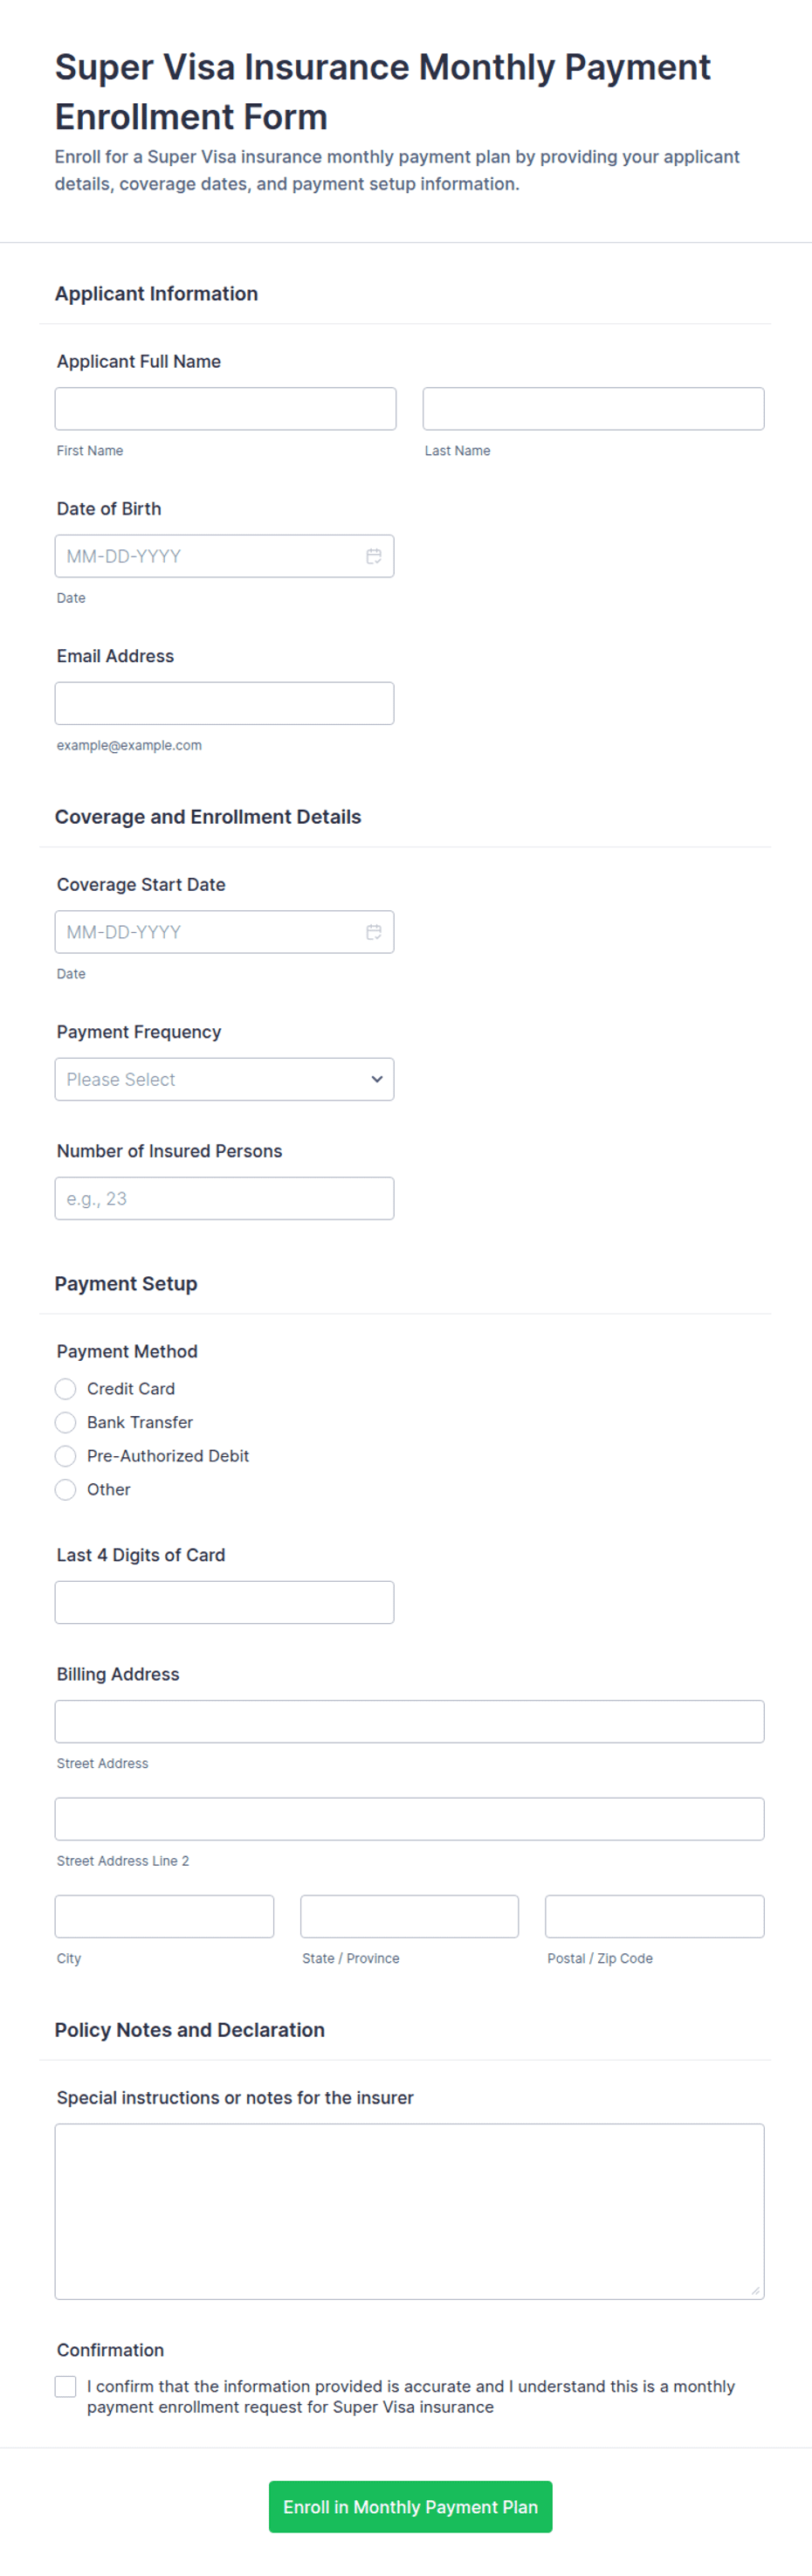Click the Last 4 Digits of Card field

pyautogui.click(x=224, y=1602)
